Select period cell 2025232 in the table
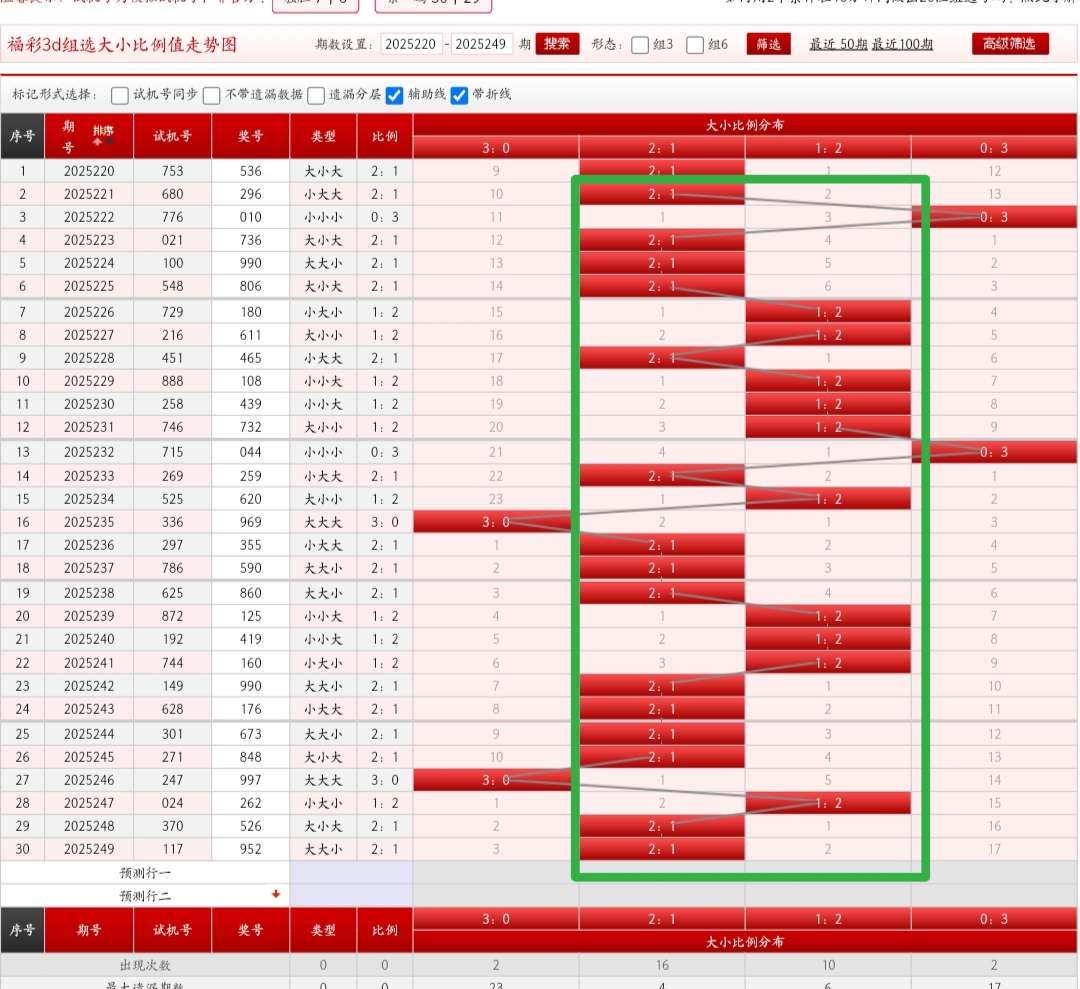The height and width of the screenshot is (989, 1080). tap(90, 452)
